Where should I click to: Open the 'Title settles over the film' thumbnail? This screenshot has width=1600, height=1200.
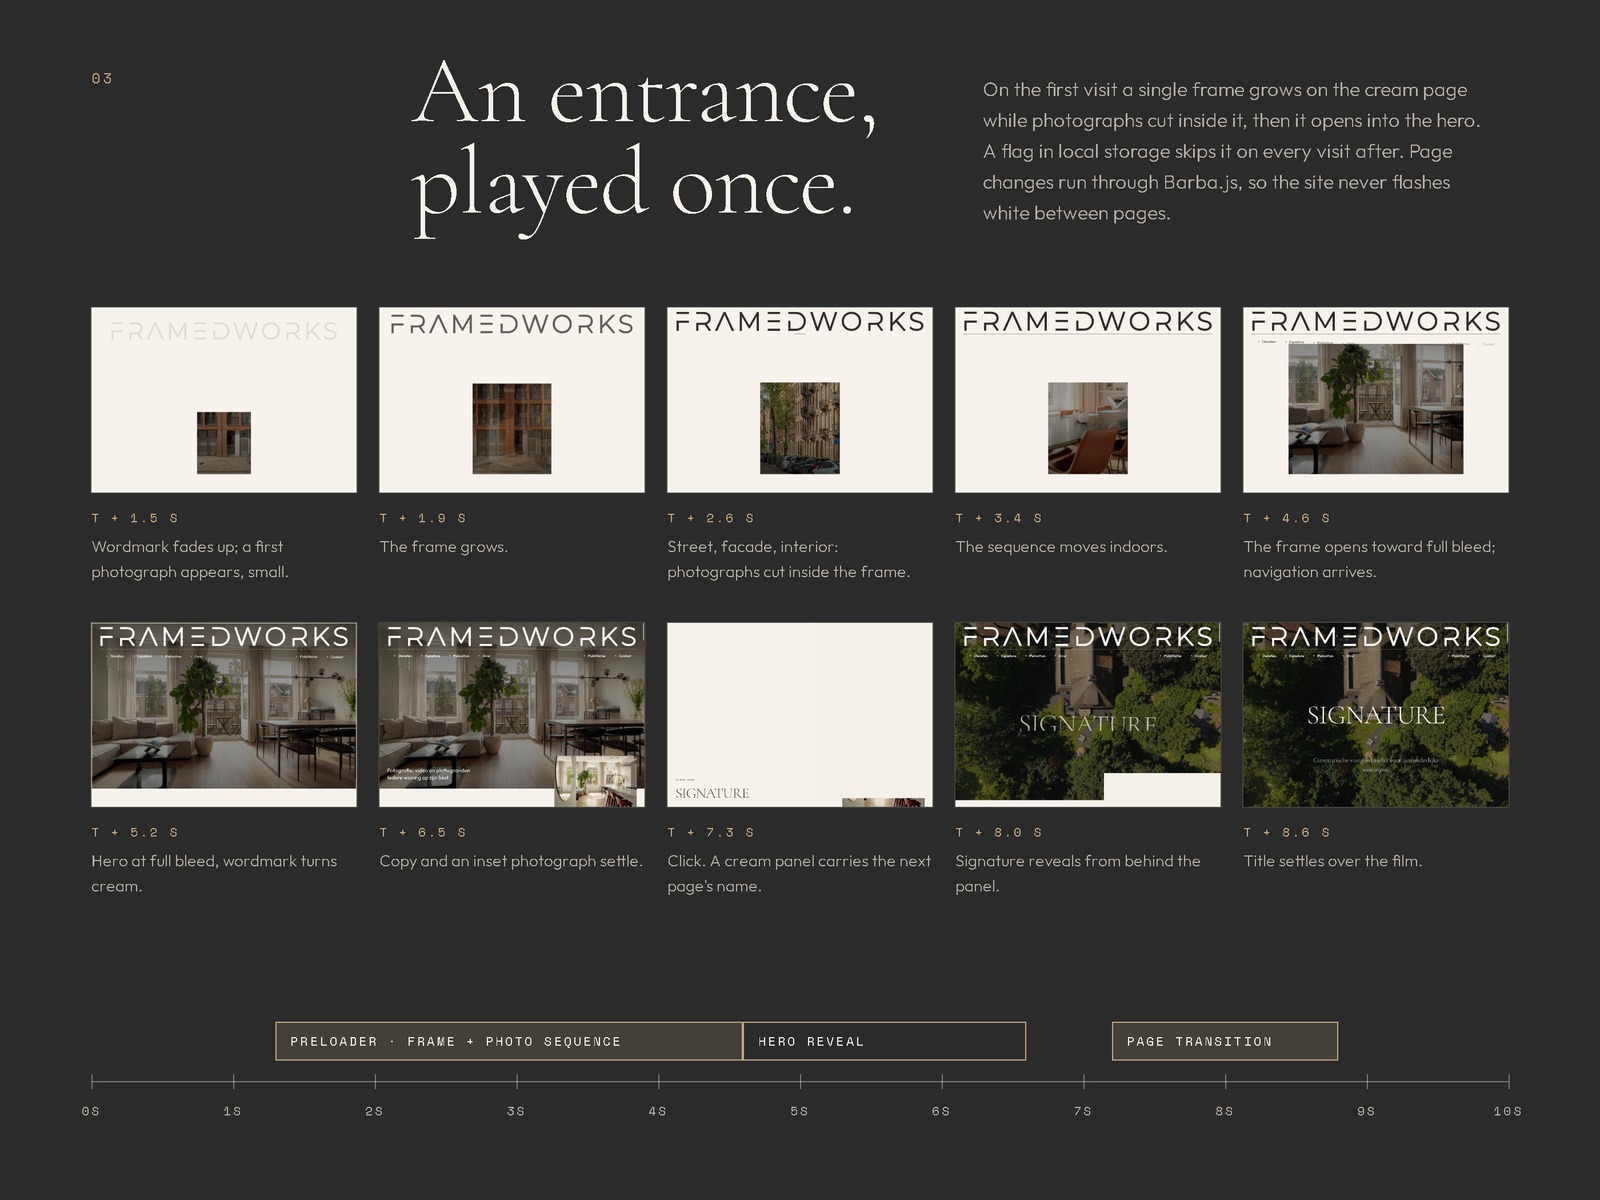coord(1376,715)
